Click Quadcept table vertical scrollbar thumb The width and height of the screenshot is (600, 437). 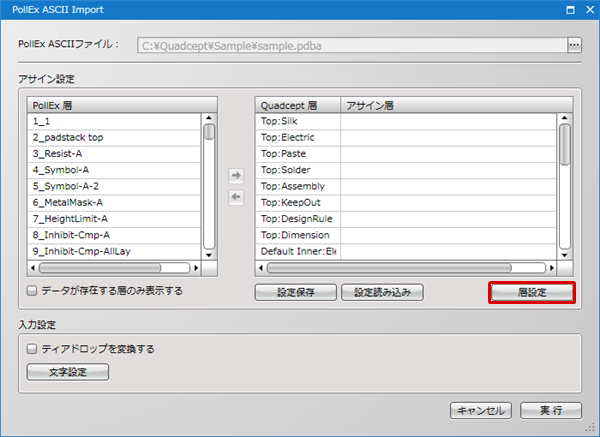click(x=565, y=144)
